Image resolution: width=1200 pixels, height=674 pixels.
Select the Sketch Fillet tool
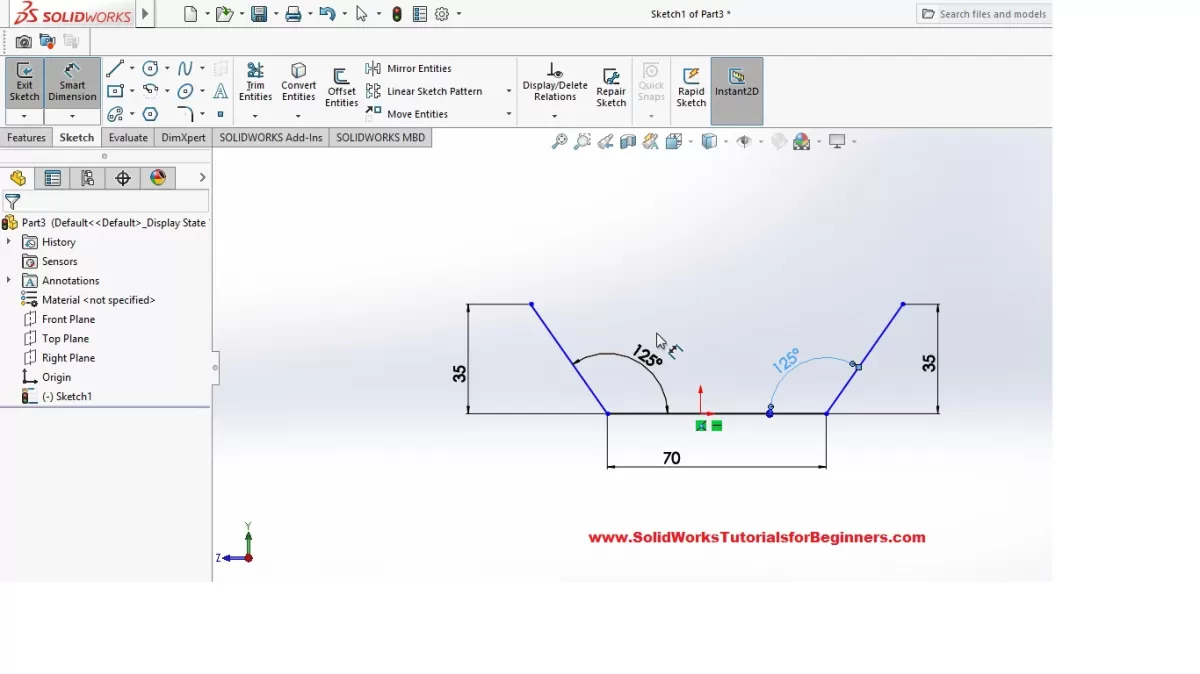tap(185, 114)
